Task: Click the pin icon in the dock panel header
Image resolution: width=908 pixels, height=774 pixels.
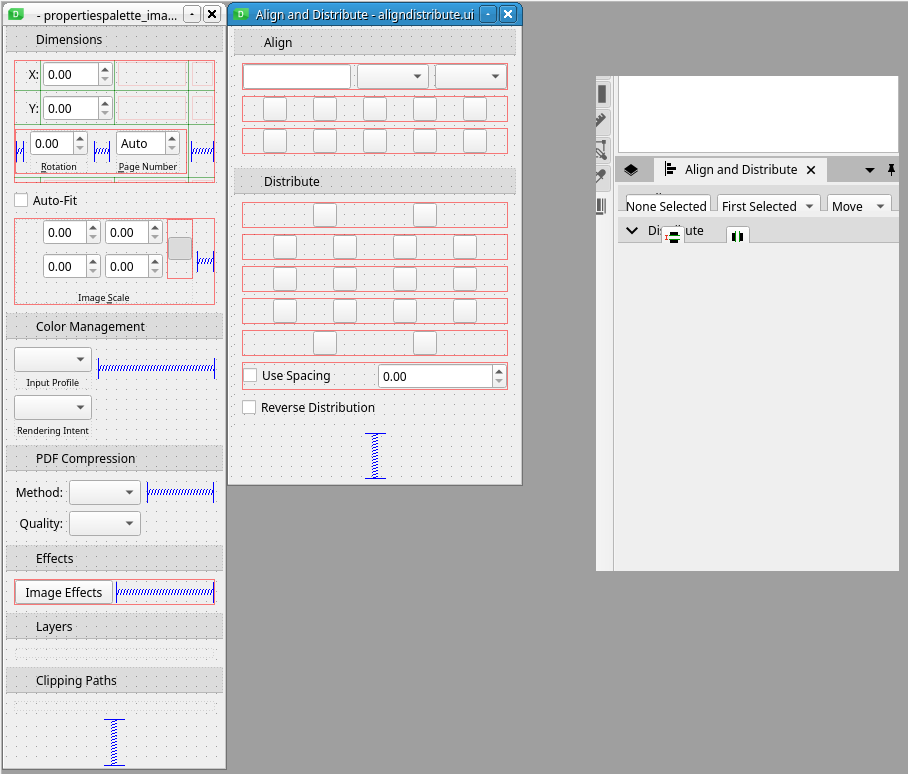Action: 891,170
